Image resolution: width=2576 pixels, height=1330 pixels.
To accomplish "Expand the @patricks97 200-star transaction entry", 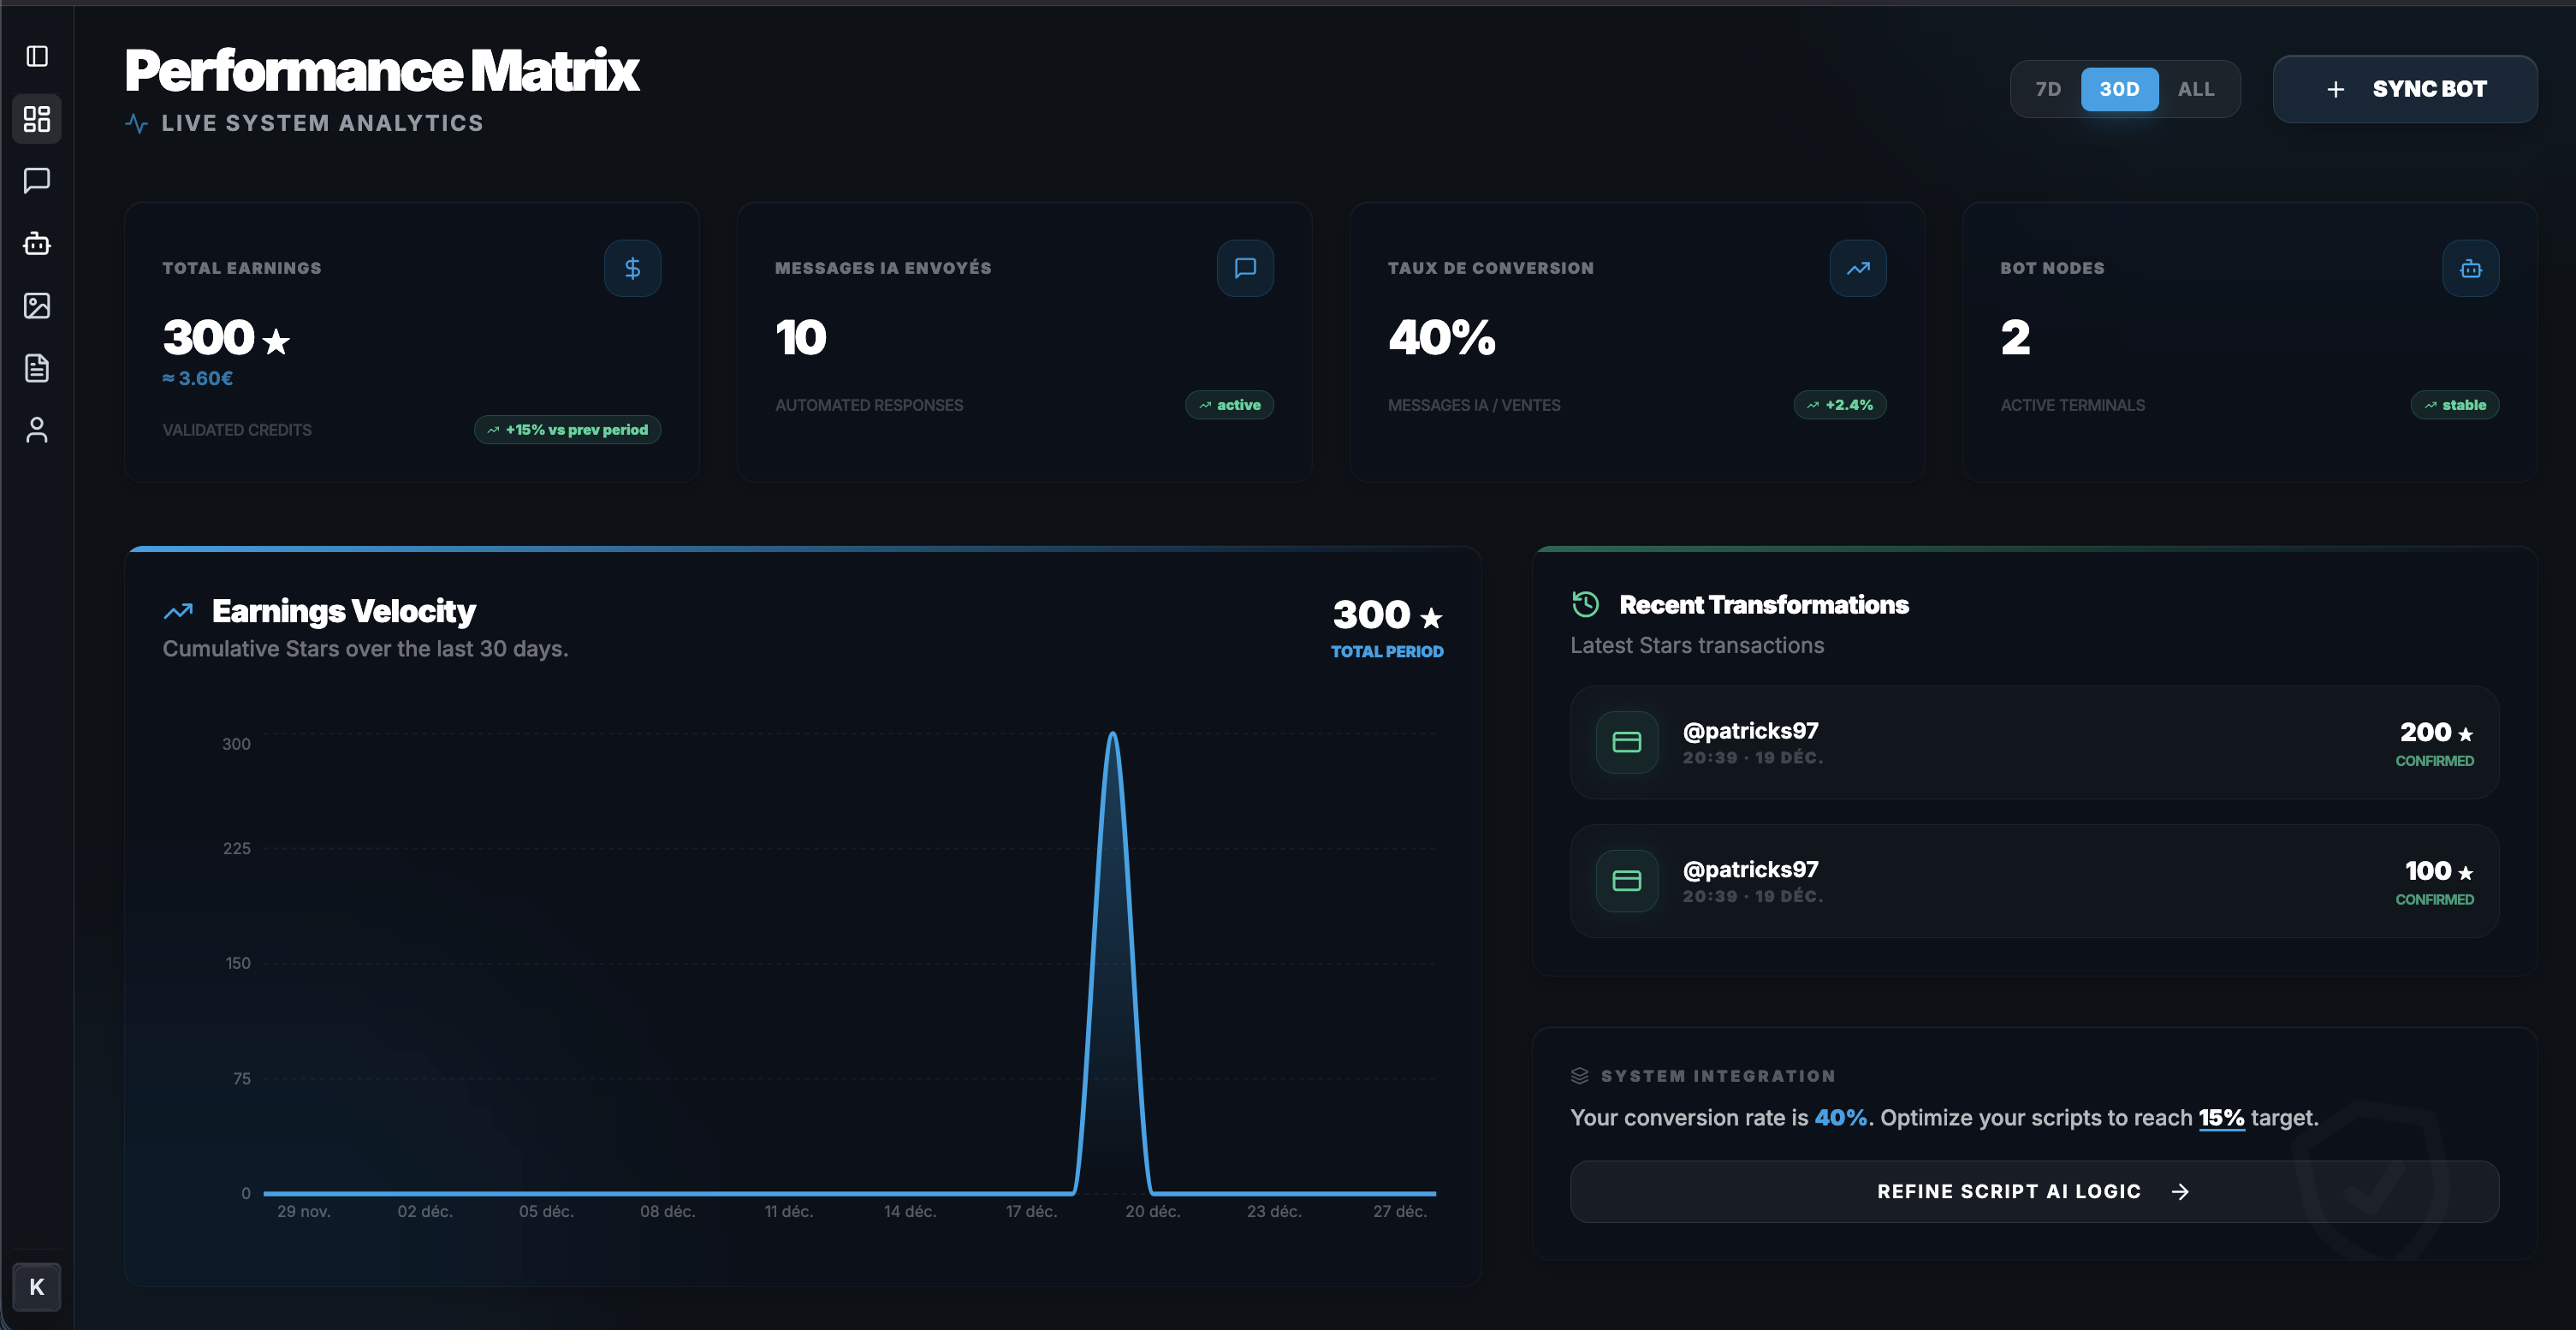I will (2035, 743).
